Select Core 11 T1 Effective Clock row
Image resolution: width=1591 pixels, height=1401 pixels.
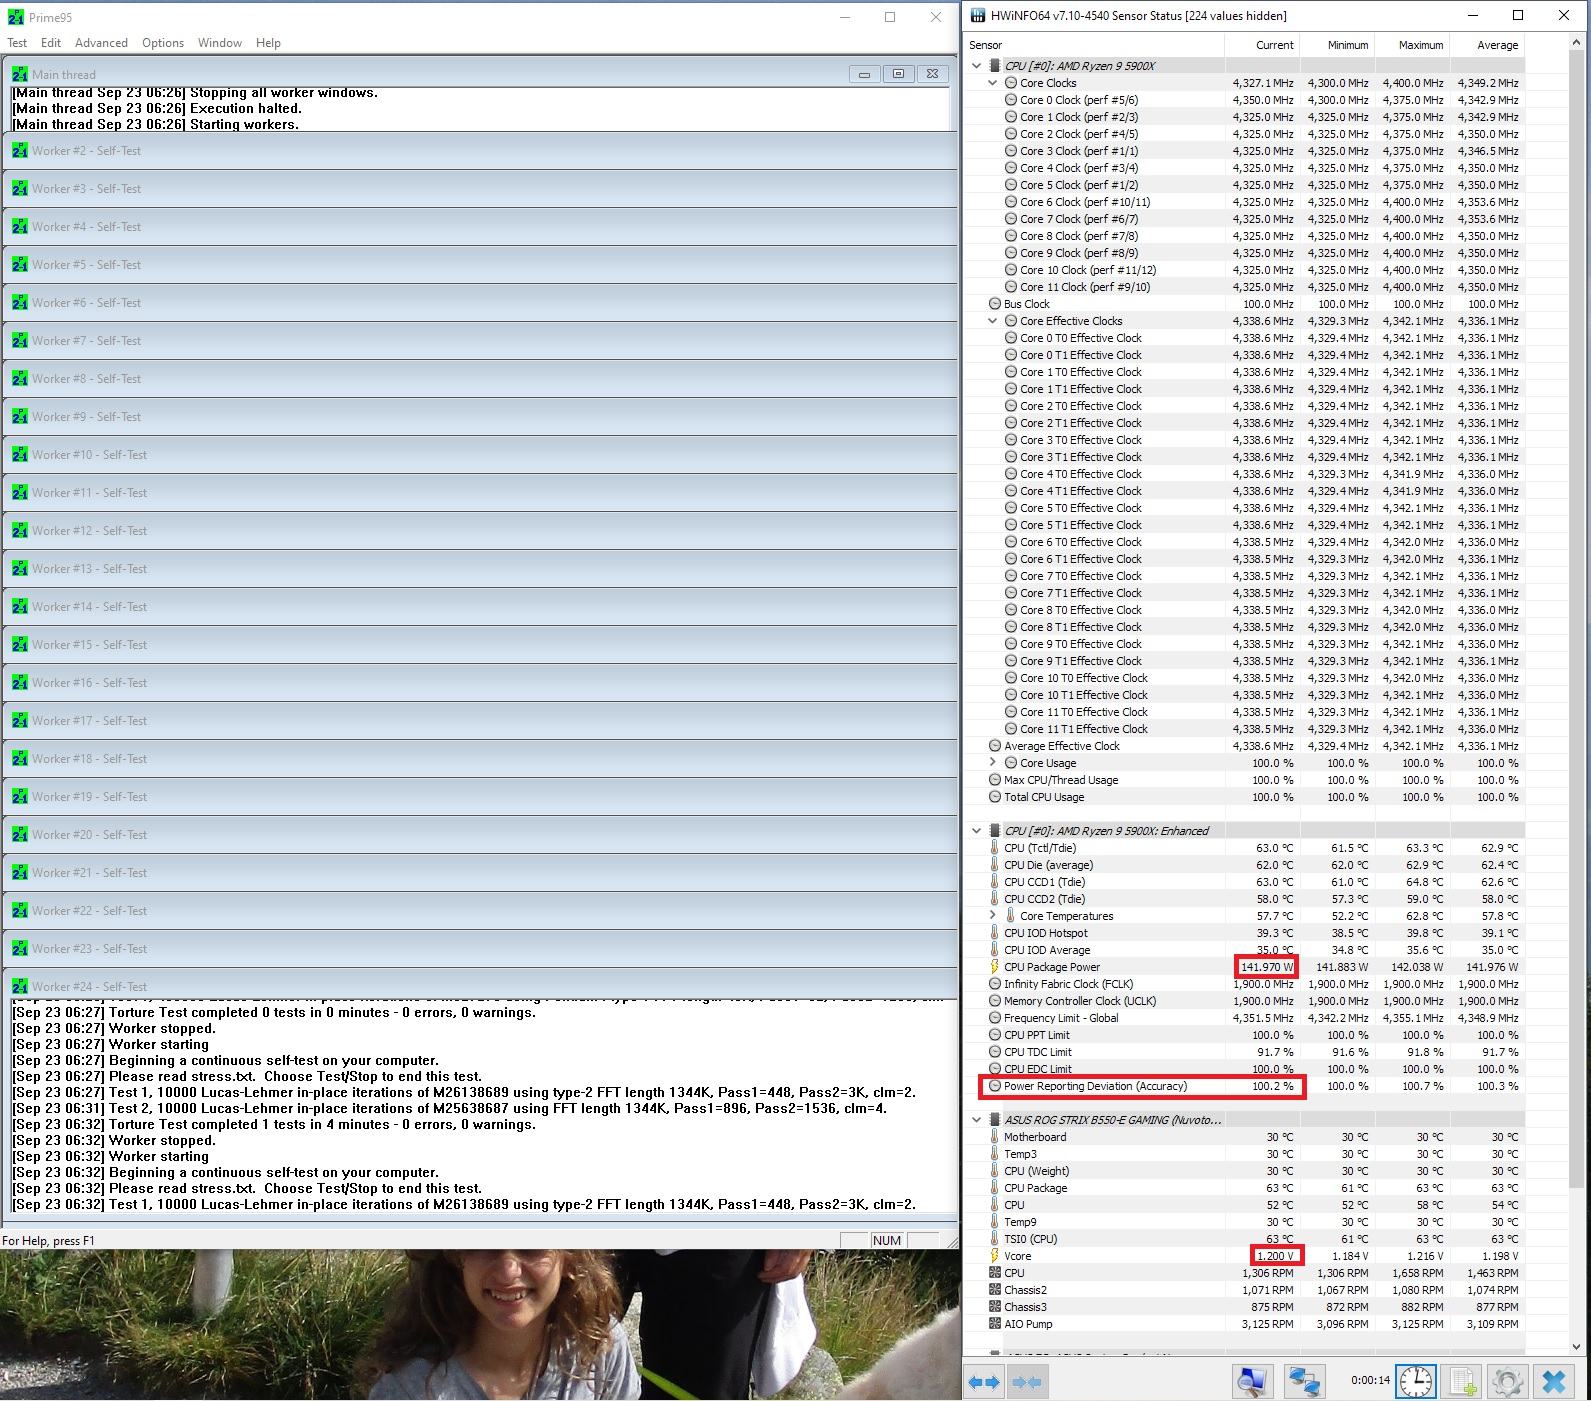tap(1245, 729)
